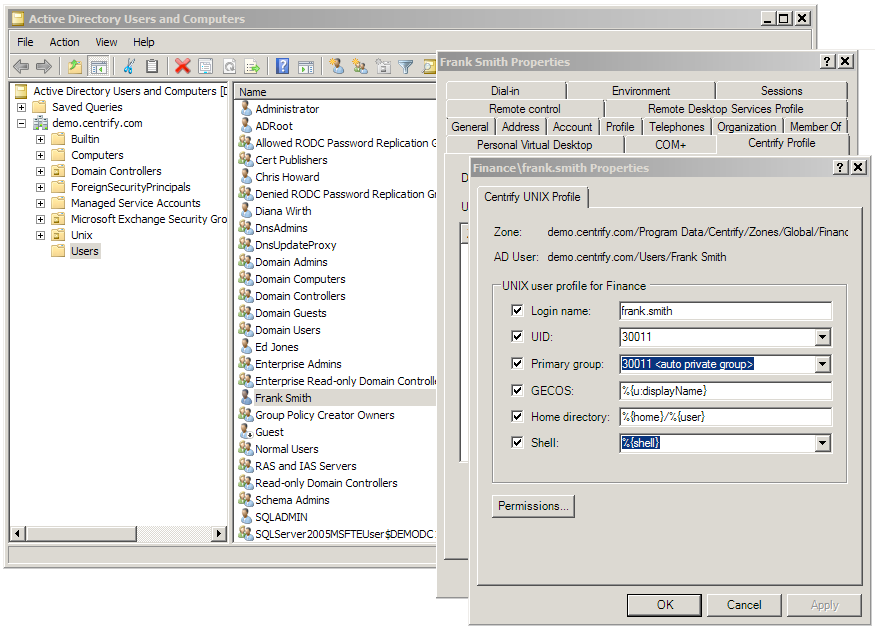Viewport: 875px width, 628px height.
Task: Click the demo.centrify.com domain icon
Action: 40,123
